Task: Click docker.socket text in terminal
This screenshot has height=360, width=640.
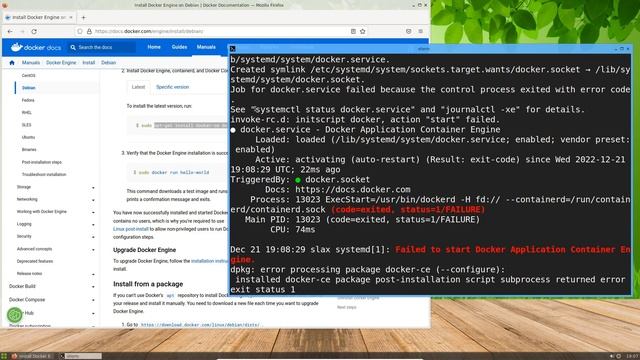Action: [338, 180]
